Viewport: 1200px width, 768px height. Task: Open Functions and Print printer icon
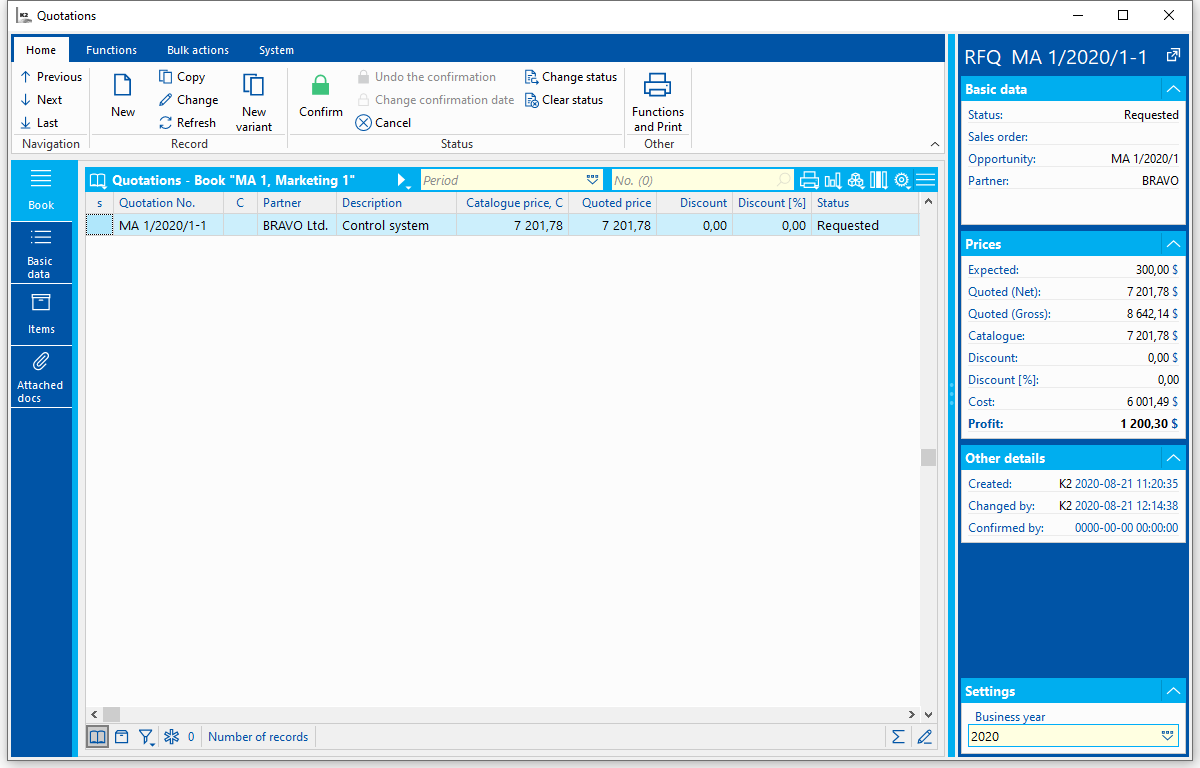click(657, 86)
